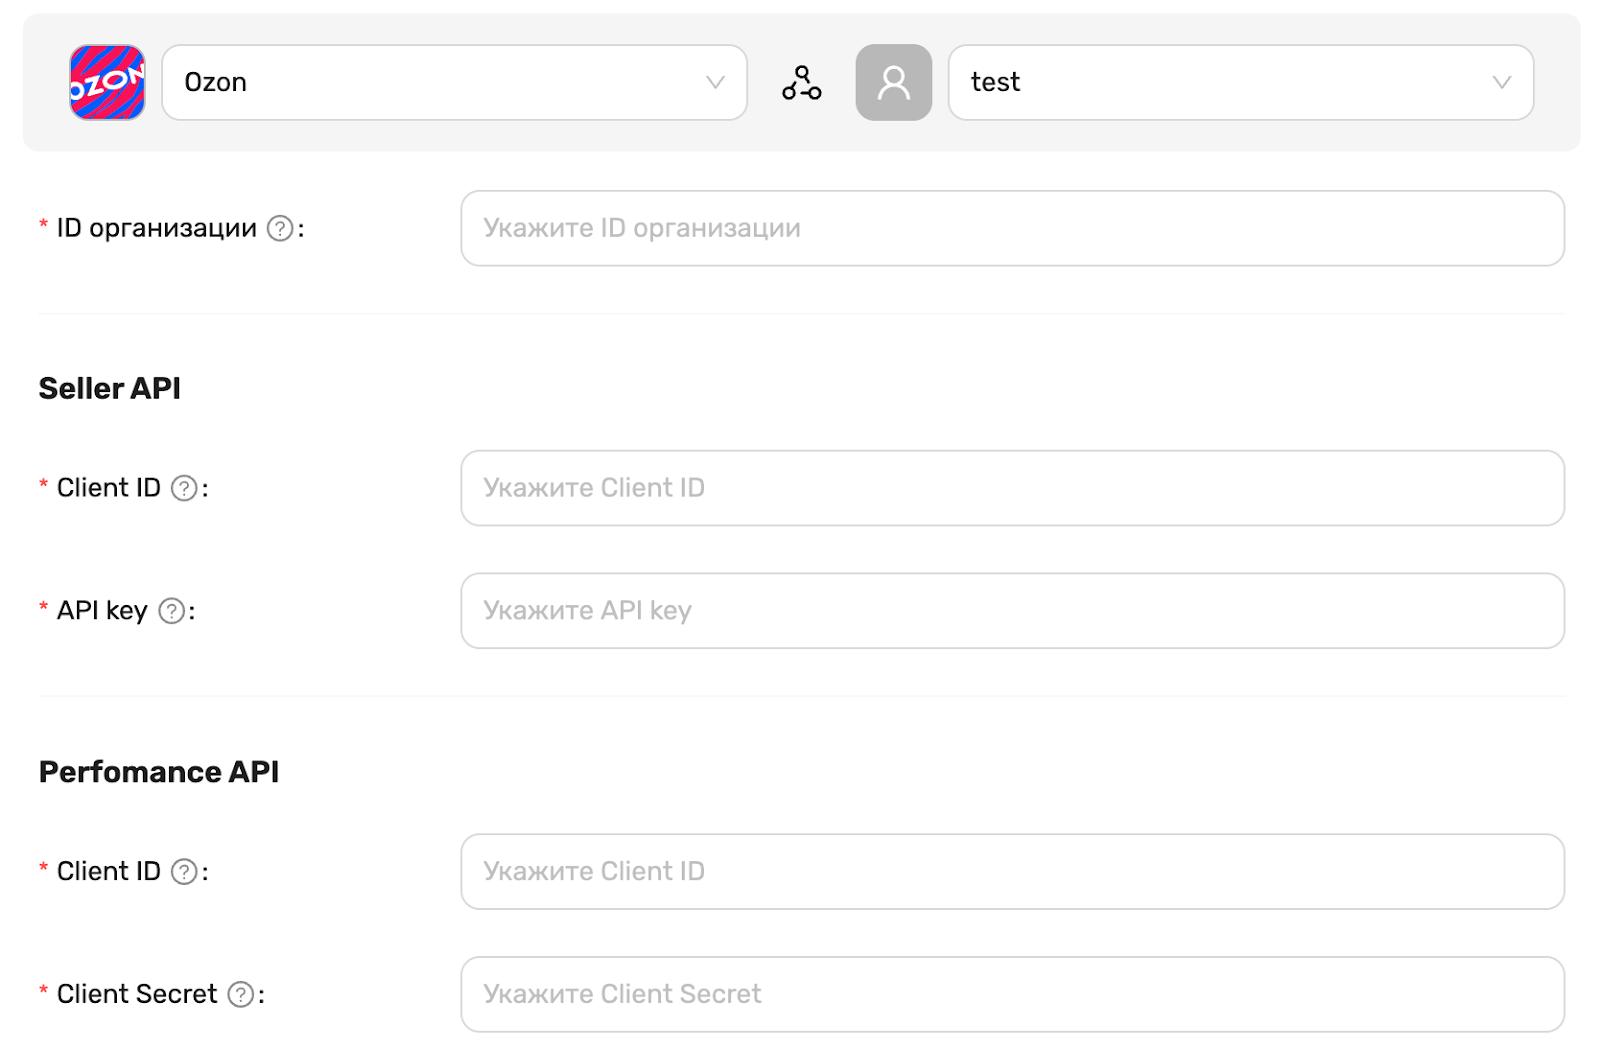View help icon beside Client Secret

pos(241,995)
